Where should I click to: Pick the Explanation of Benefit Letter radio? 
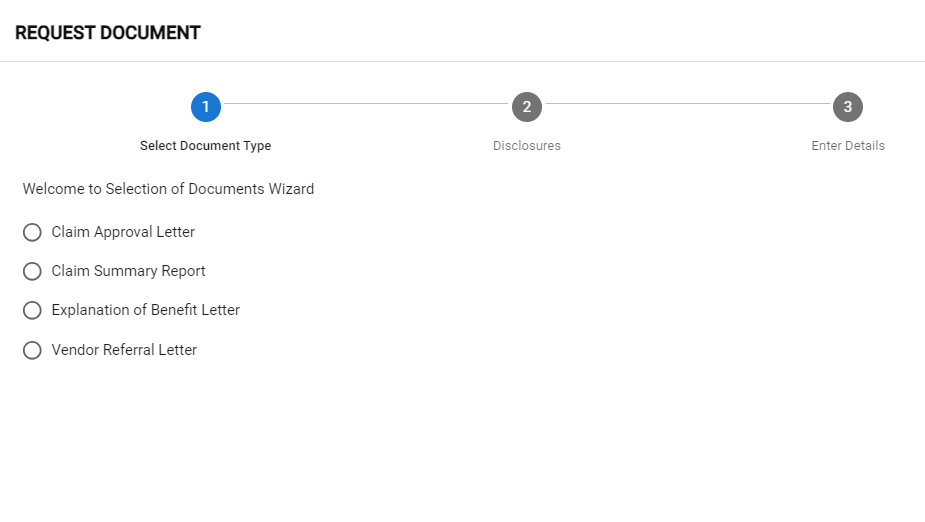[32, 310]
